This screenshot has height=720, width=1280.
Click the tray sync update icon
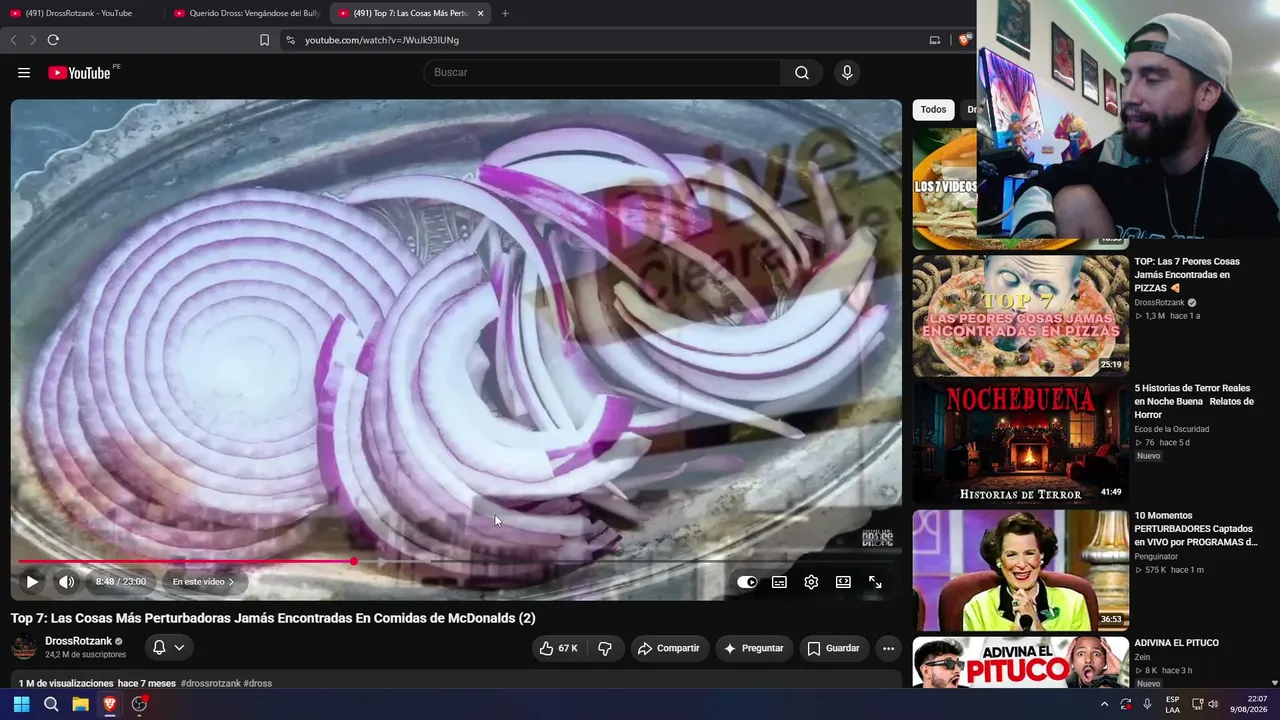click(x=1126, y=704)
